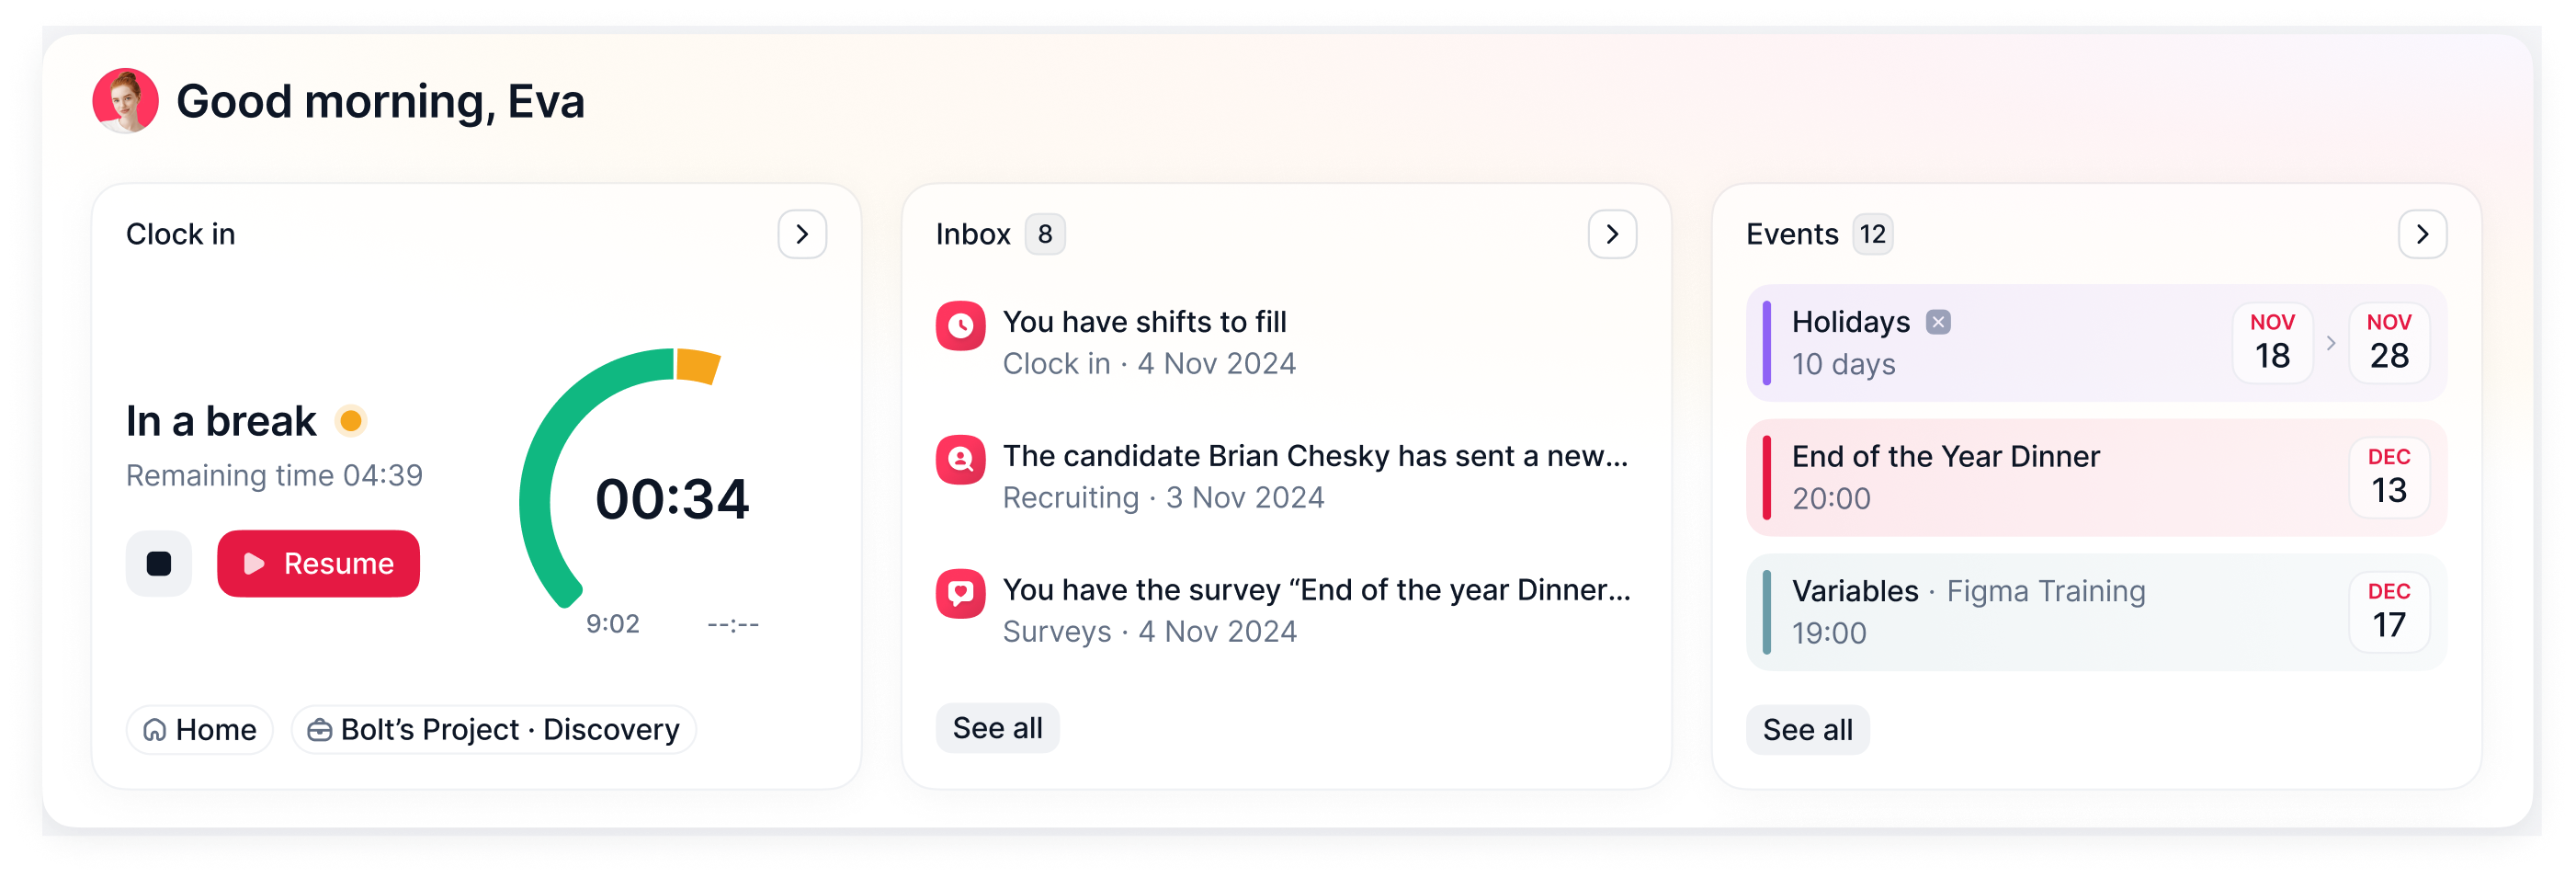The image size is (2576, 878).
Task: Click the survey heart message icon
Action: coord(960,594)
